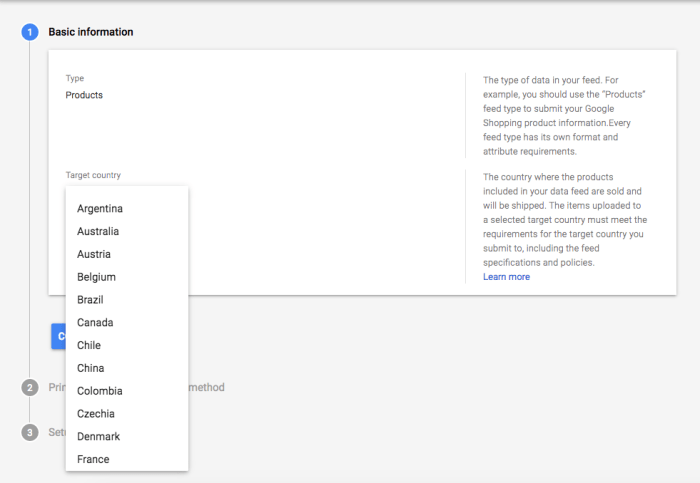The image size is (700, 483).
Task: Choose Colombia from the country list
Action: pos(99,391)
